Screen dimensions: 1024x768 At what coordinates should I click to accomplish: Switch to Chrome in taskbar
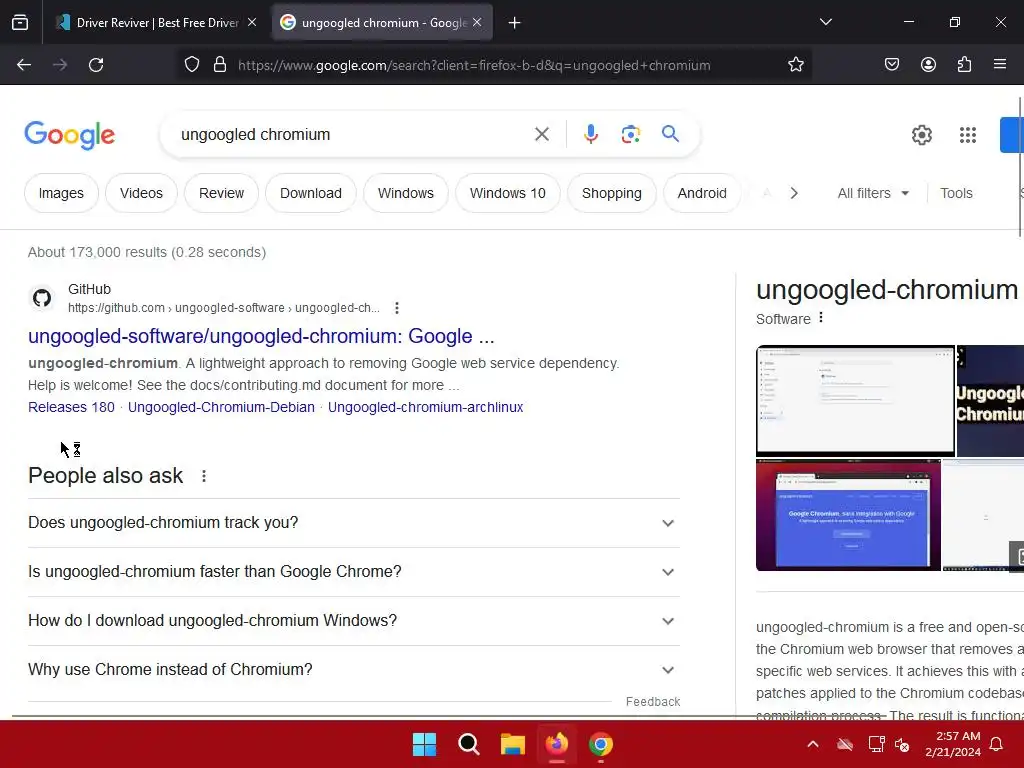coord(601,744)
